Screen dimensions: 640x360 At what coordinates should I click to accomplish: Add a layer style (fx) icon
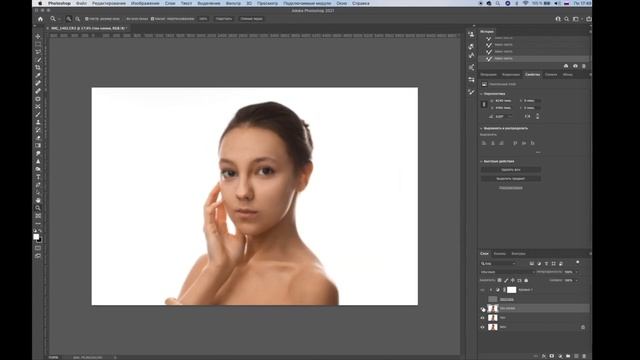pyautogui.click(x=544, y=356)
